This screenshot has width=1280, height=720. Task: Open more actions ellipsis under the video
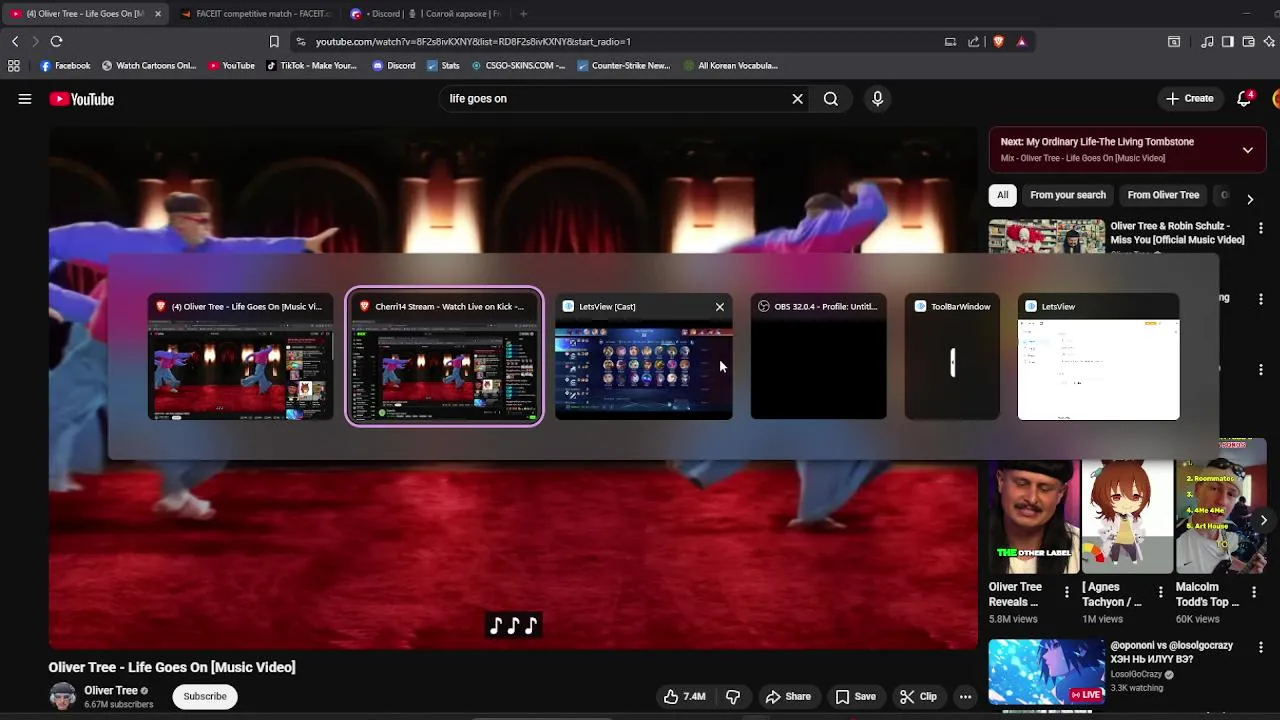965,697
